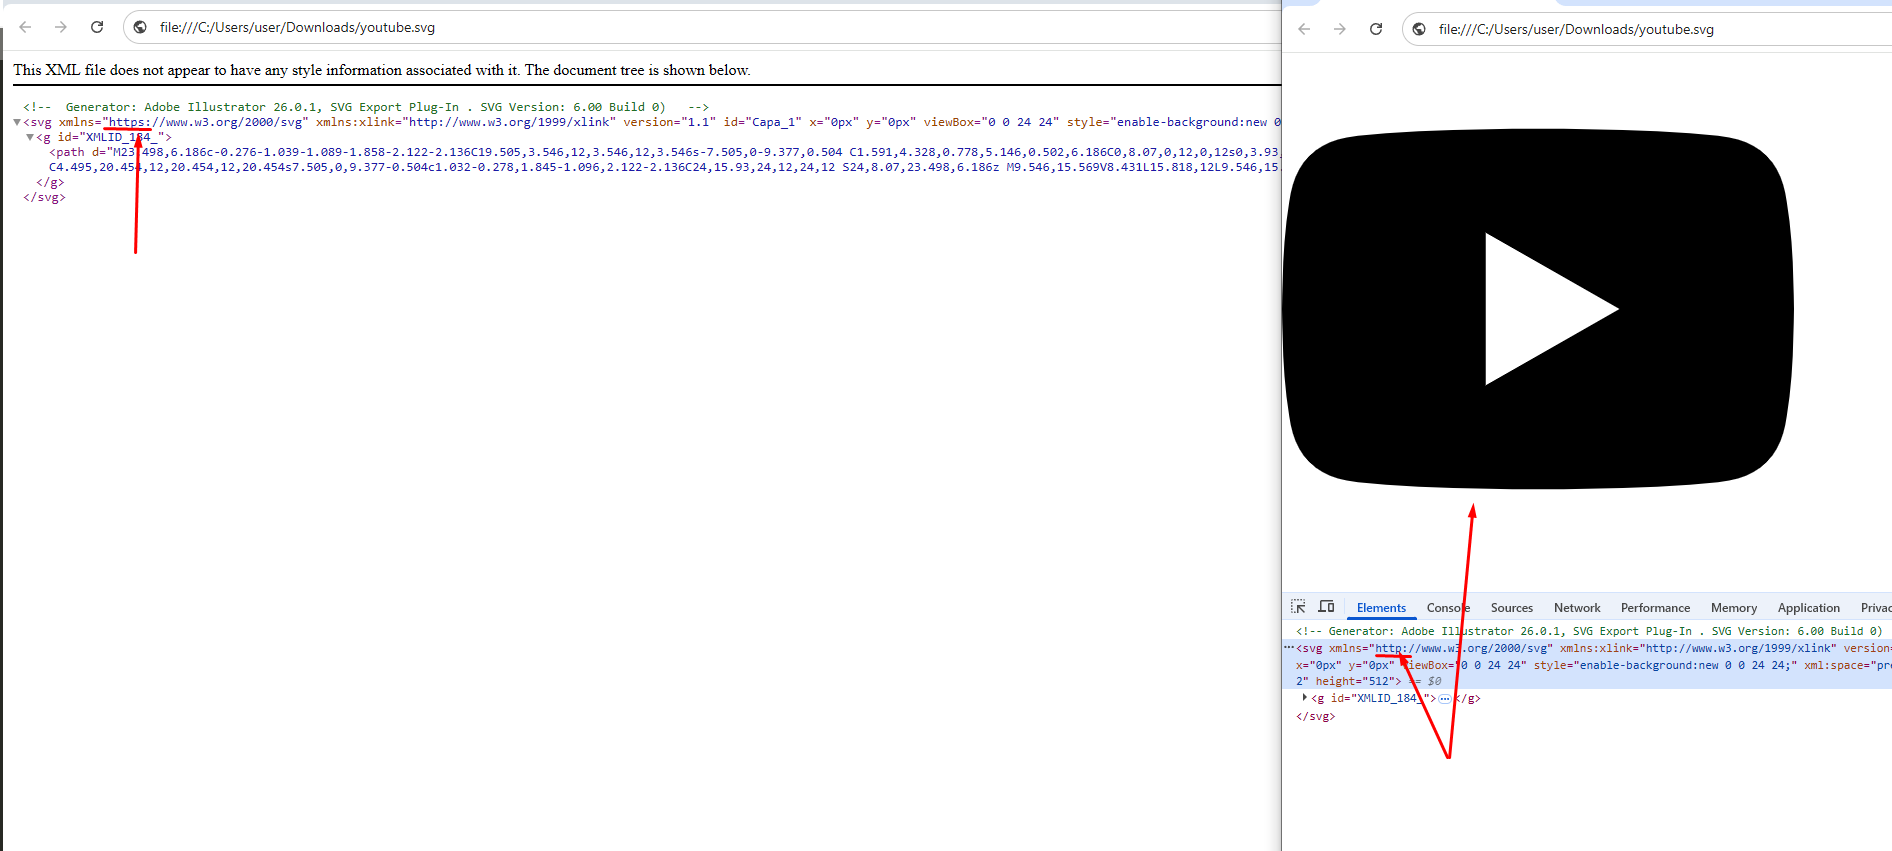Click the "This XML file does not appear" message
The height and width of the screenshot is (851, 1892).
381,70
